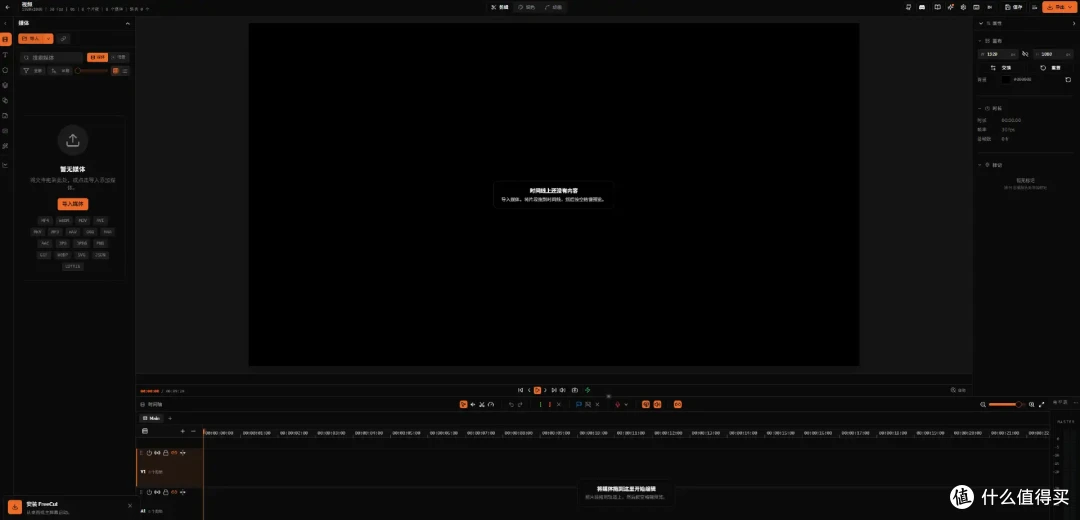Fit timeline with the expand arrows icon
This screenshot has width=1080, height=520.
[1041, 404]
